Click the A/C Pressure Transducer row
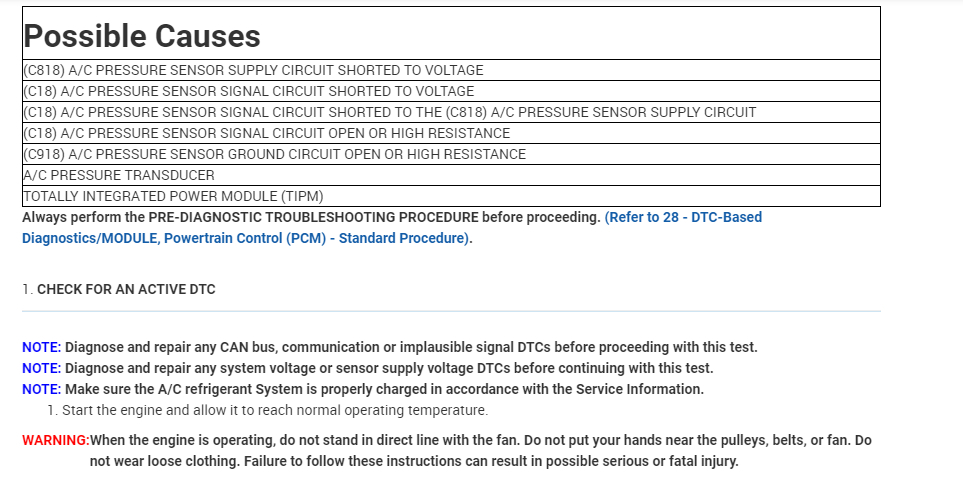This screenshot has width=963, height=481. click(x=118, y=175)
